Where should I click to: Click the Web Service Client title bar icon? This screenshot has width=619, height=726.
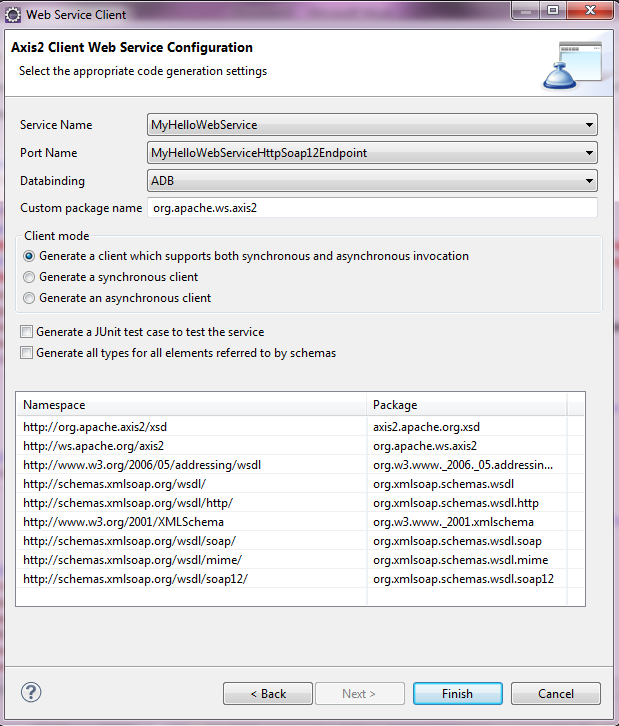click(13, 12)
